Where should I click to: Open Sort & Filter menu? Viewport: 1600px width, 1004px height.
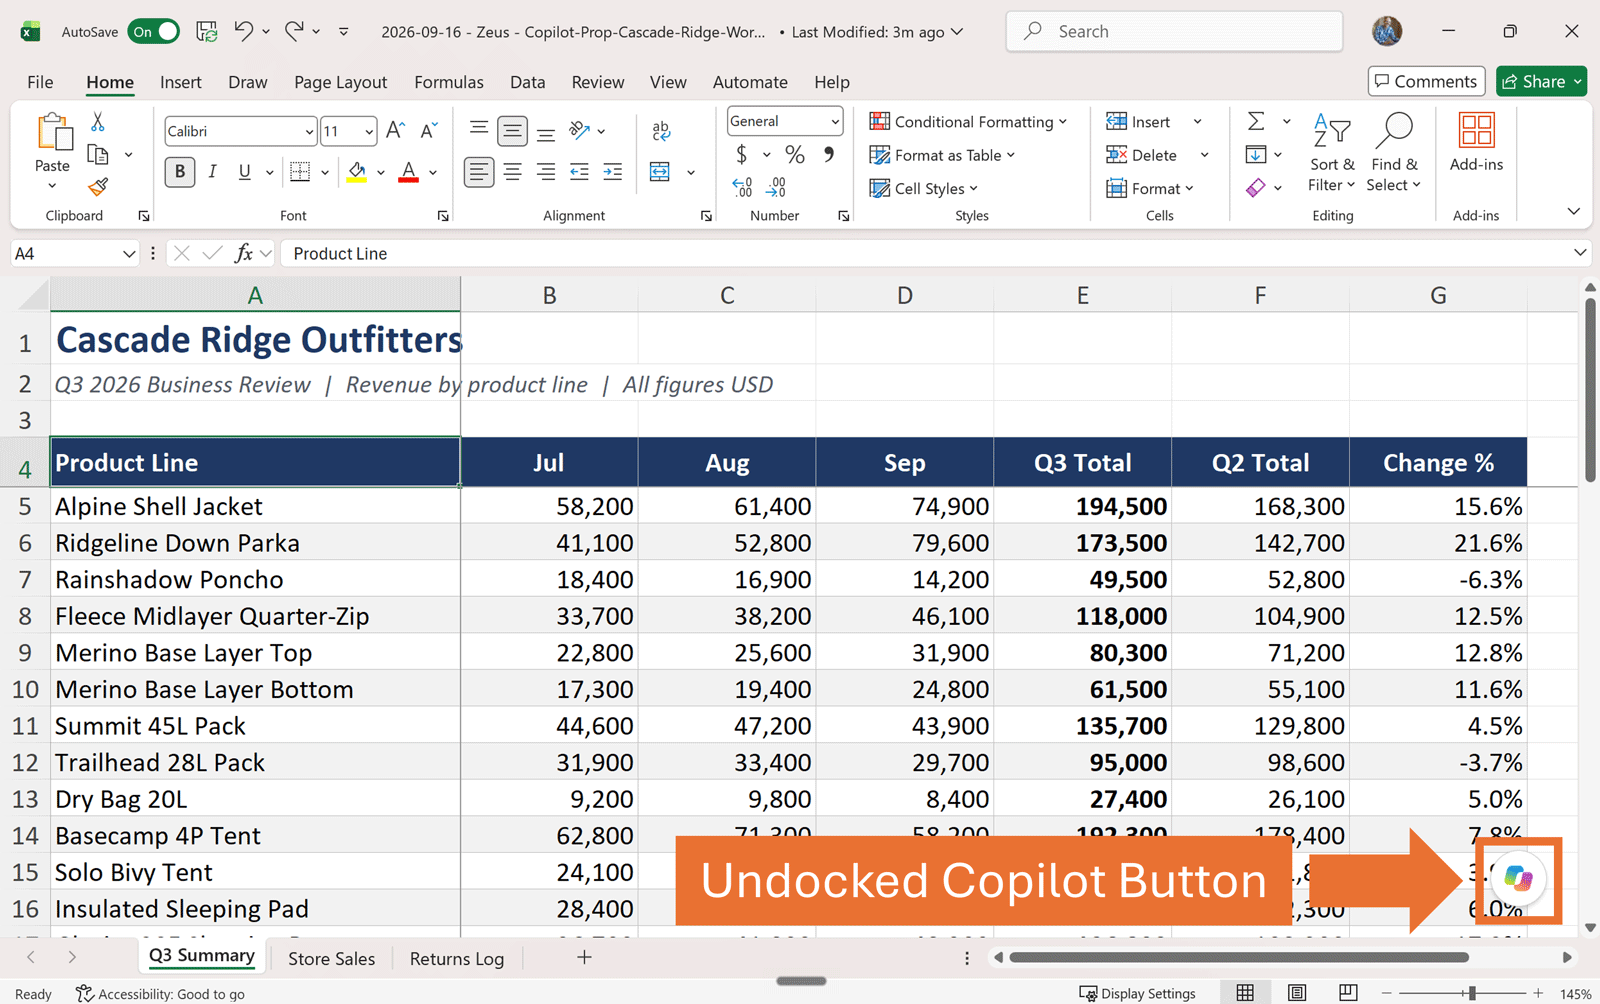pos(1332,153)
